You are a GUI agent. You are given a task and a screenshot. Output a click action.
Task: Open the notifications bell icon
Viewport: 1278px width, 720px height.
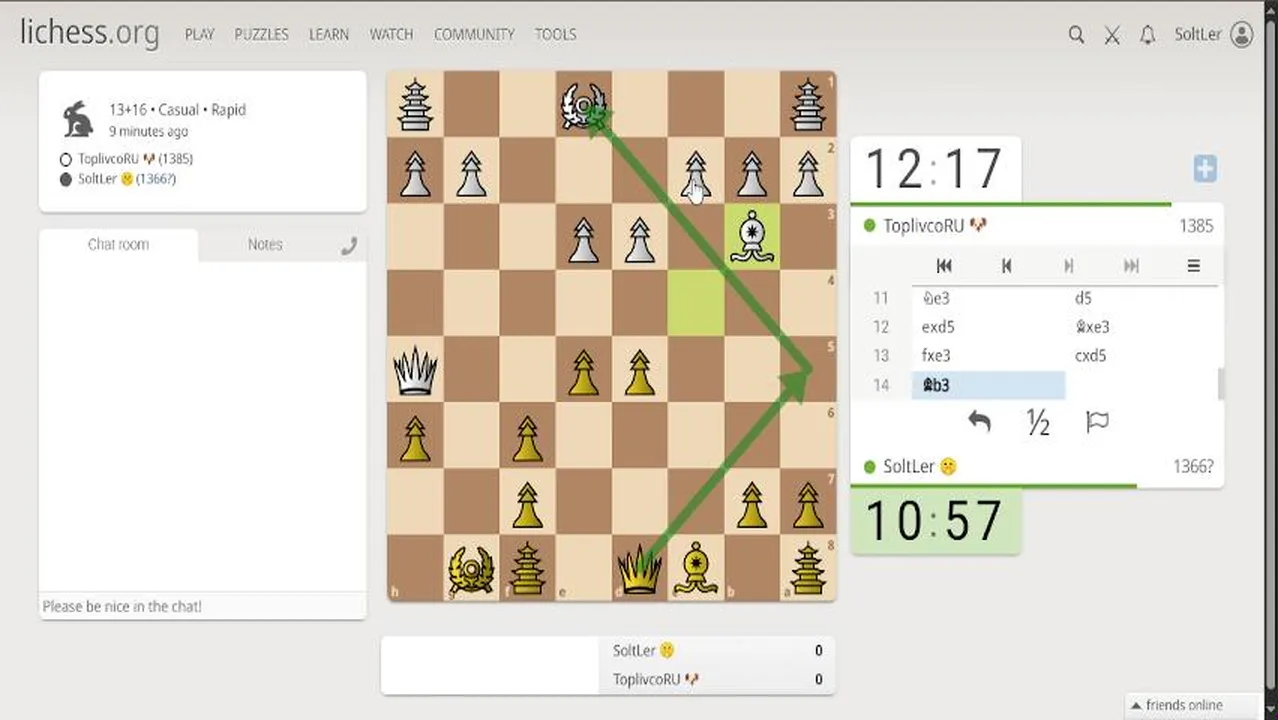coord(1147,34)
